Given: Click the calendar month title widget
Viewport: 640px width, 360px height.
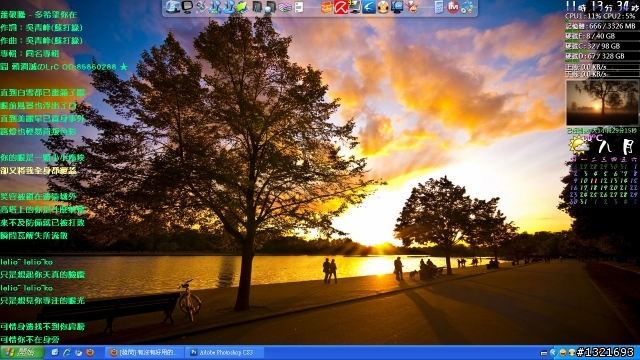Looking at the screenshot, I should 616,146.
